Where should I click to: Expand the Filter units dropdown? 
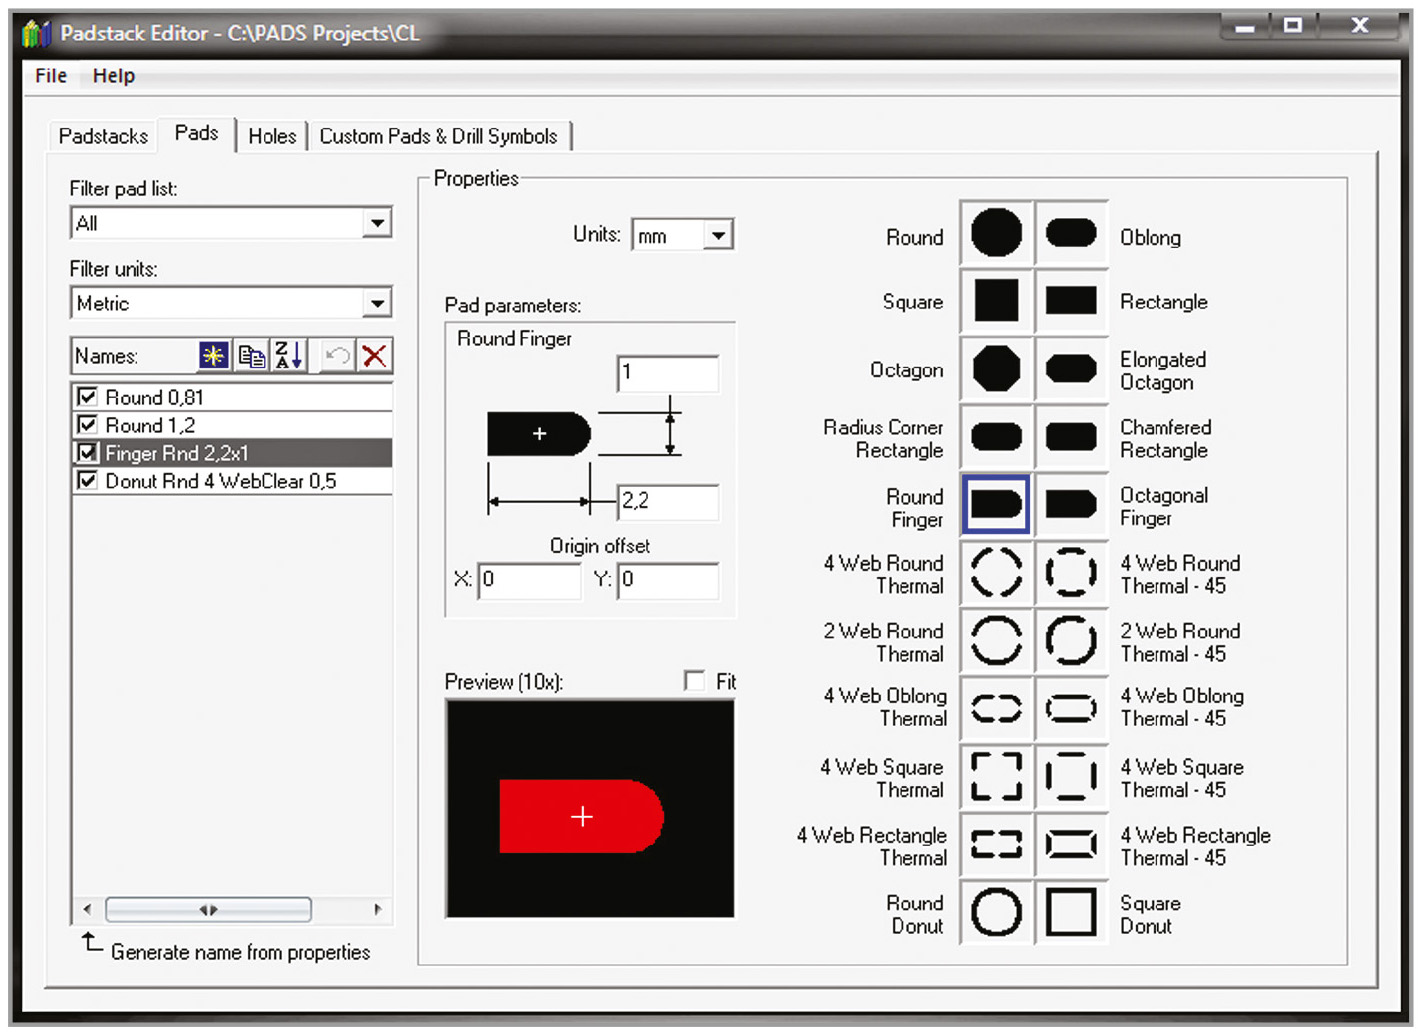click(x=377, y=303)
